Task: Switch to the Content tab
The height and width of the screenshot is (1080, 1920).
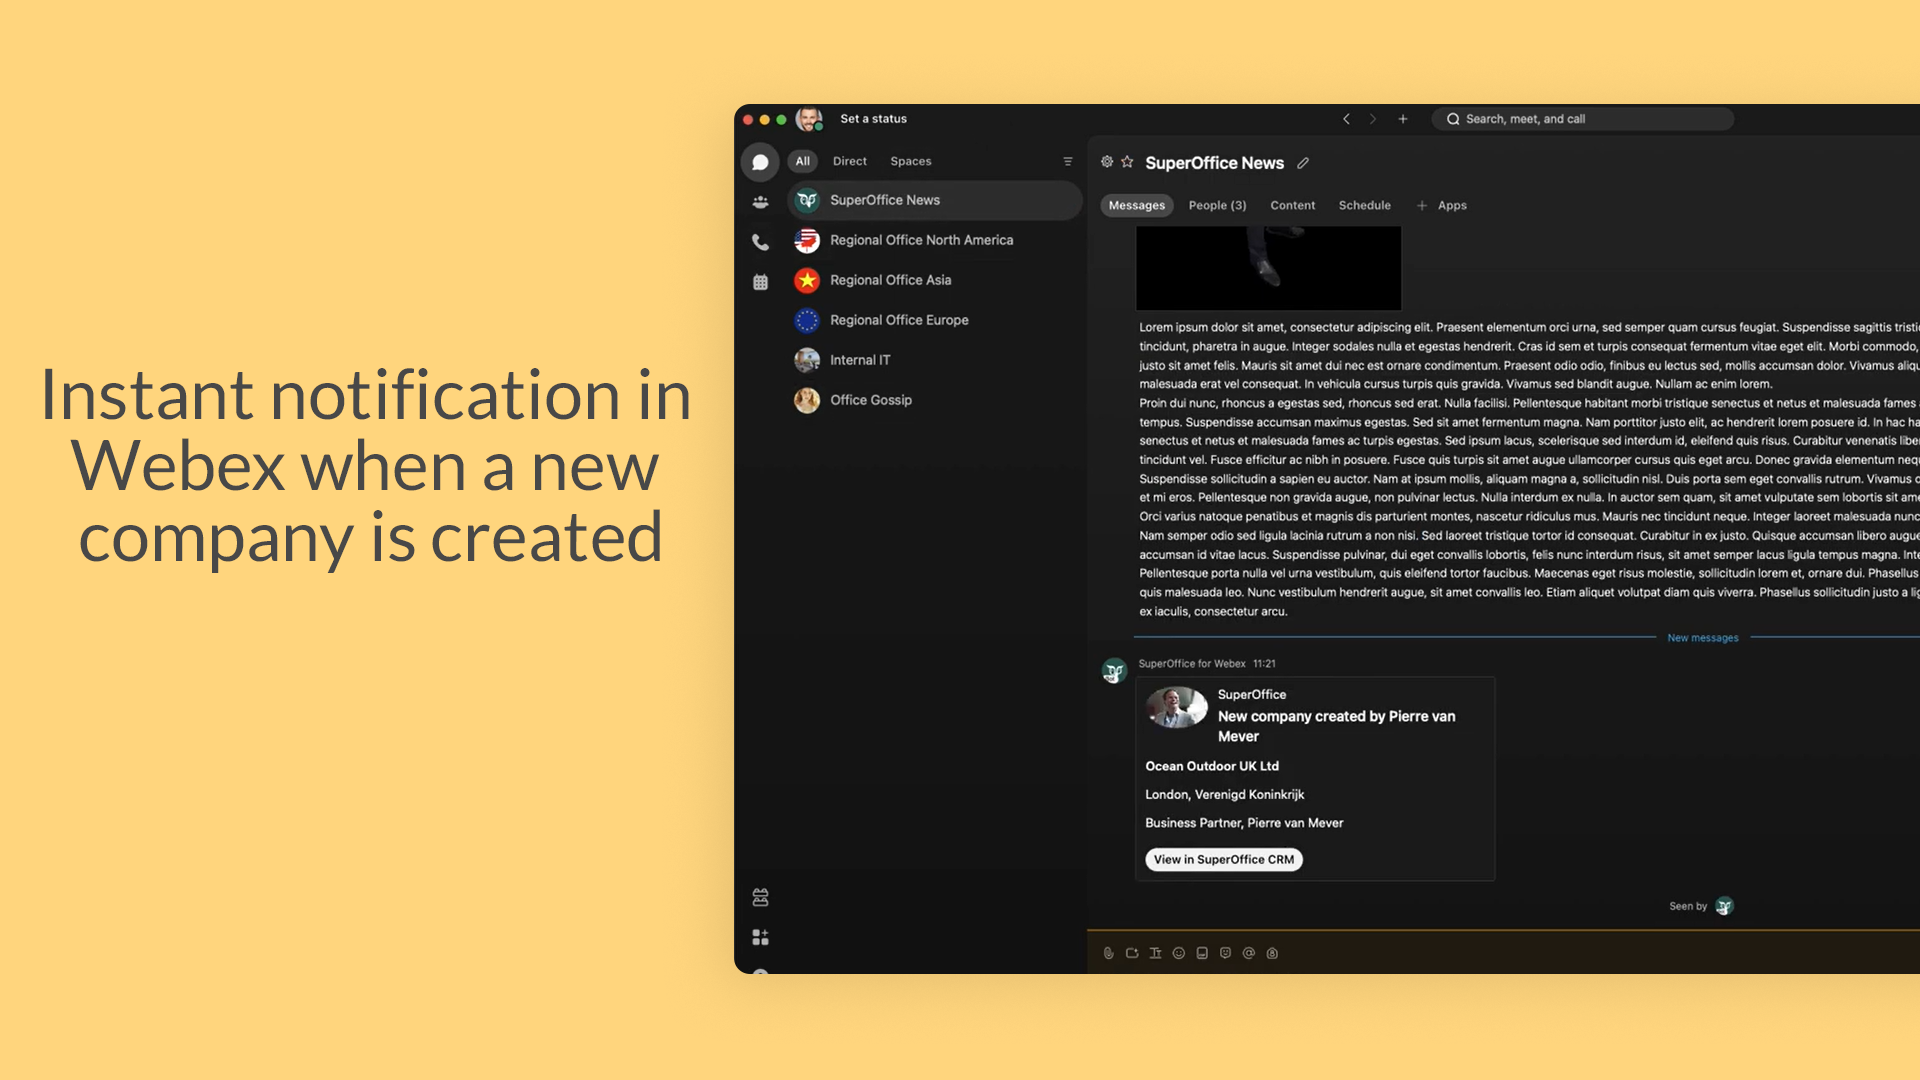Action: [x=1291, y=204]
